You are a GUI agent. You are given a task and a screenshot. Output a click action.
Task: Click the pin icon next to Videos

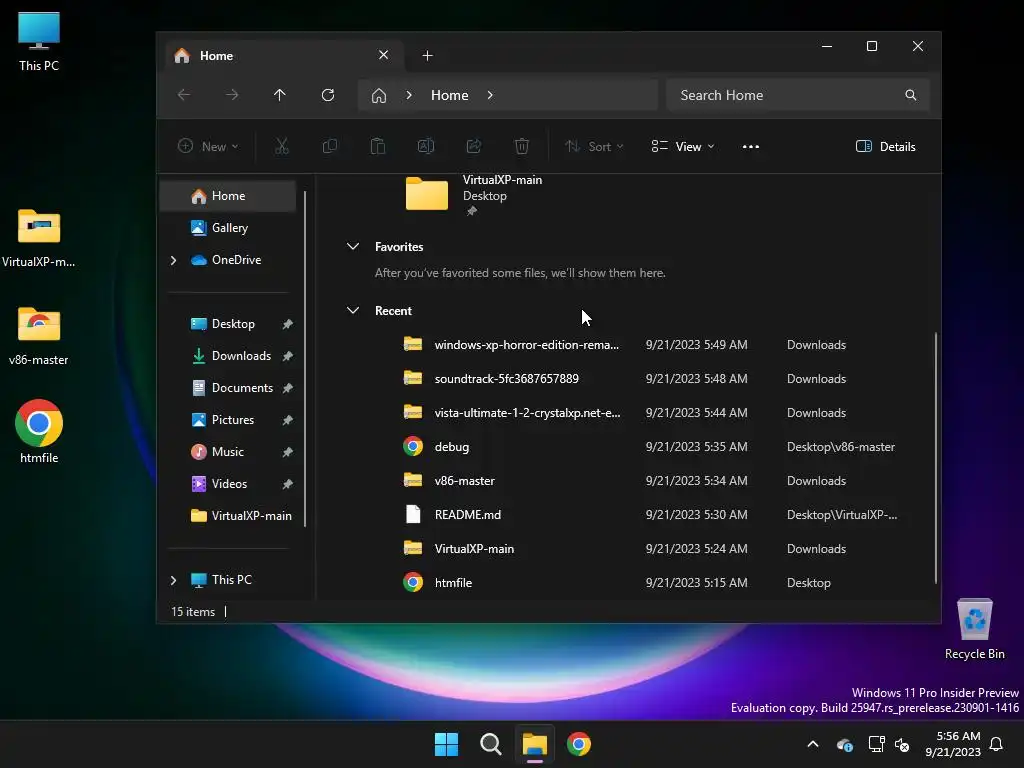pyautogui.click(x=287, y=484)
